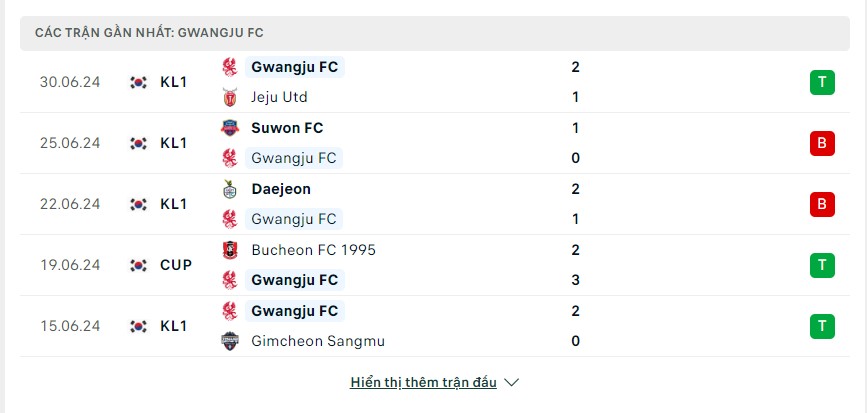Open the Bucheon FC 1995 team link

click(x=314, y=250)
